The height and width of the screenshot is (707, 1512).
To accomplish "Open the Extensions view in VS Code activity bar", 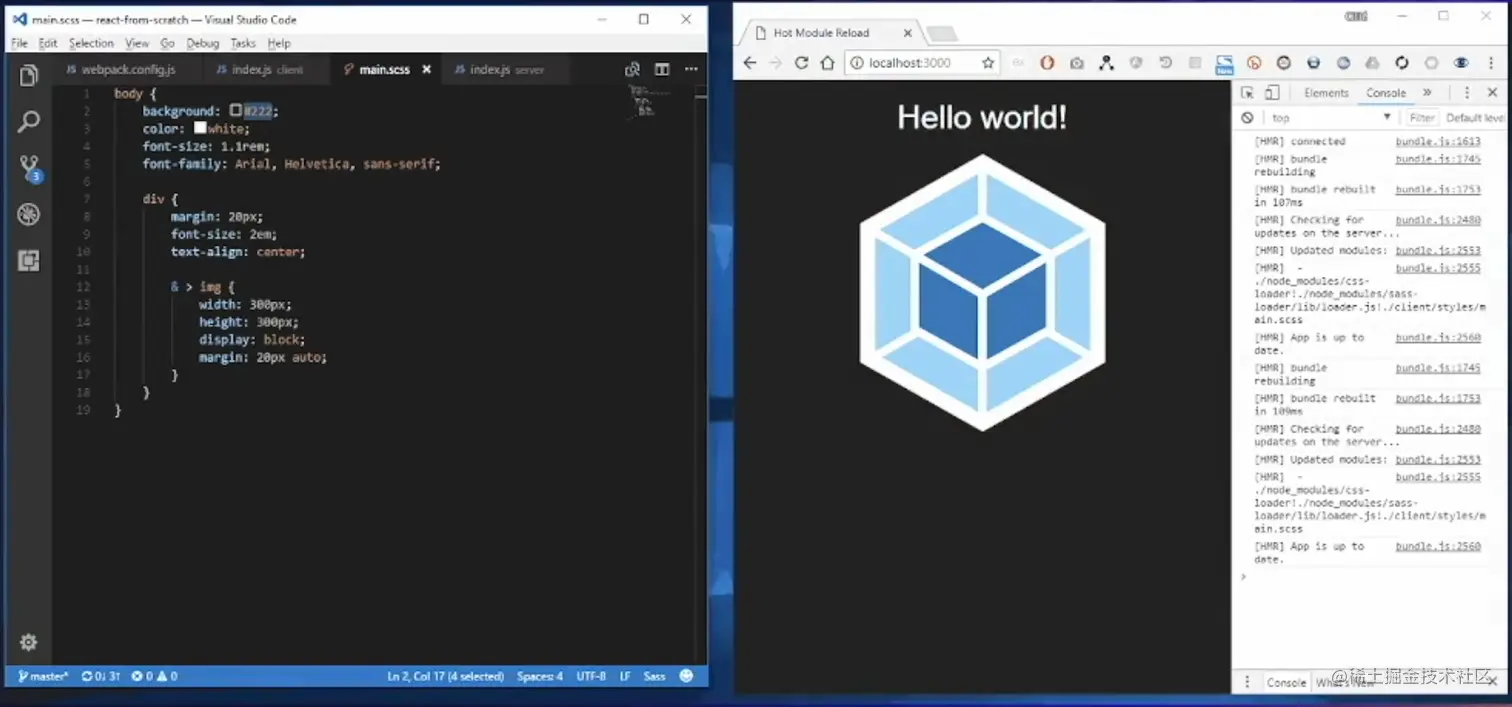I will [29, 261].
